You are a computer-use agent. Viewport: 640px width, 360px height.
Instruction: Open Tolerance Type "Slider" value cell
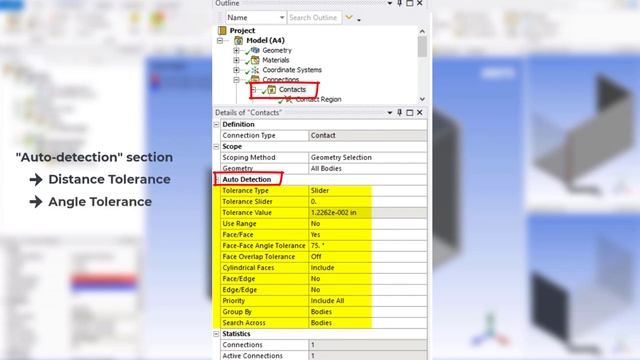[x=368, y=191]
